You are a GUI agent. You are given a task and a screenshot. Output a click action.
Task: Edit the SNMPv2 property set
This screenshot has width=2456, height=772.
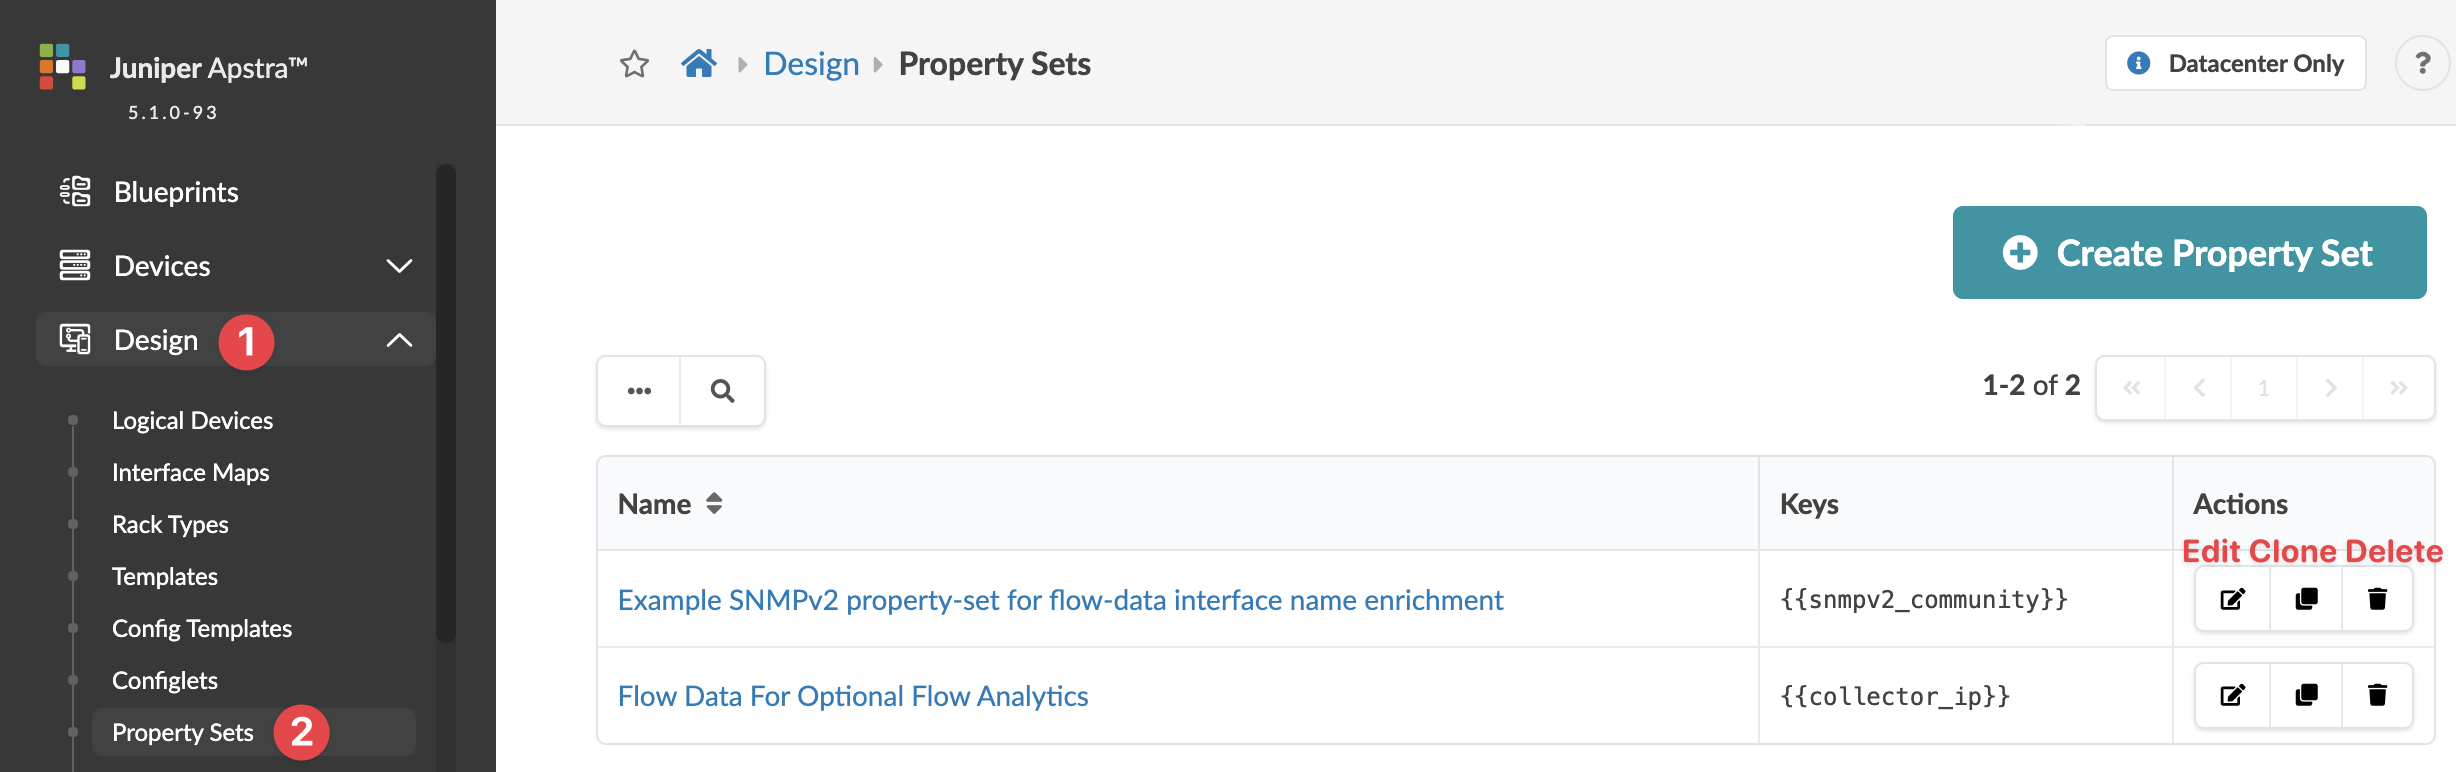pyautogui.click(x=2233, y=599)
